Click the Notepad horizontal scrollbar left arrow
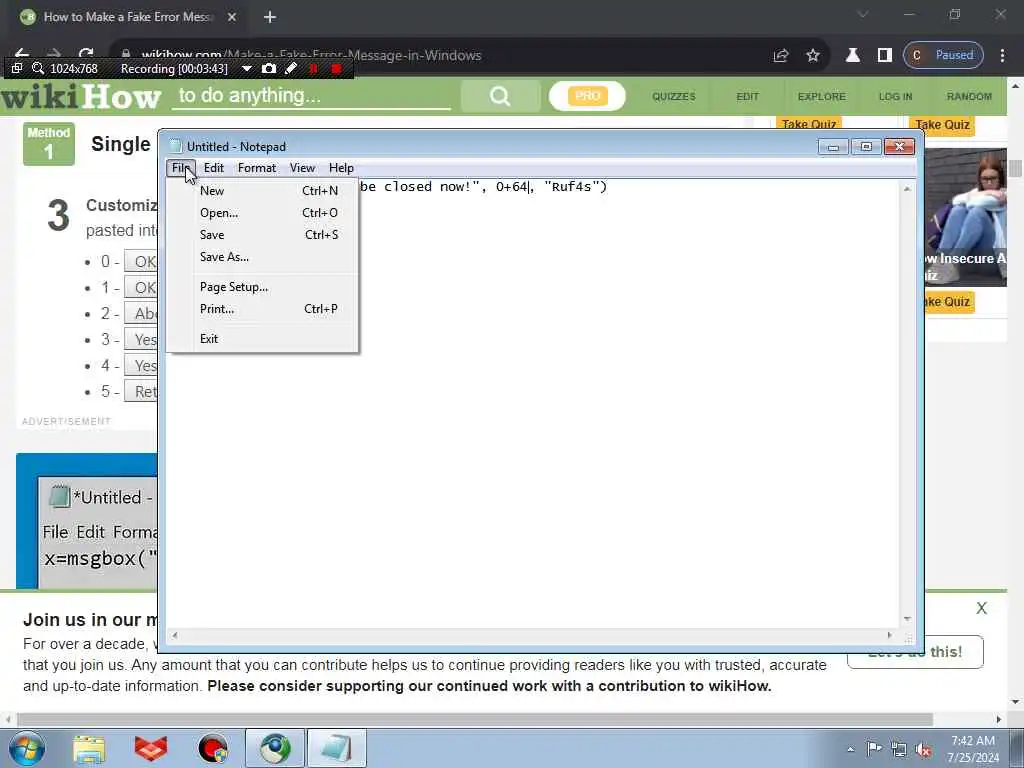 click(174, 635)
